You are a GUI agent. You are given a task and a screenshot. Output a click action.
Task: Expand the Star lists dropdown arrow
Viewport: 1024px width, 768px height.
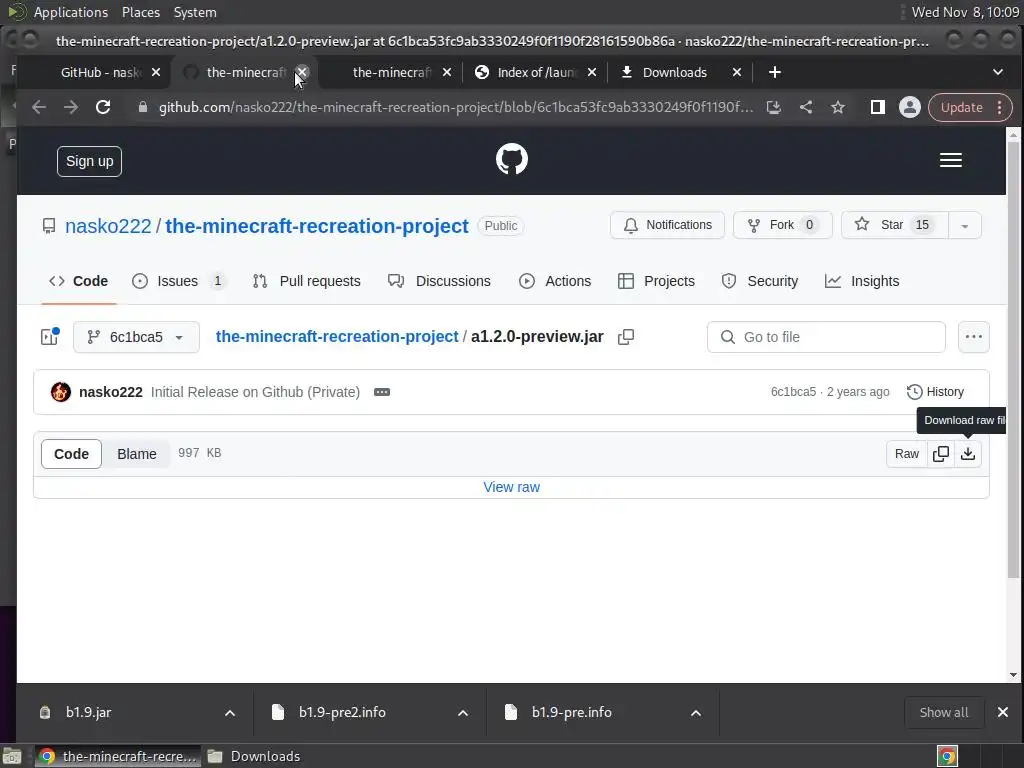[965, 226]
